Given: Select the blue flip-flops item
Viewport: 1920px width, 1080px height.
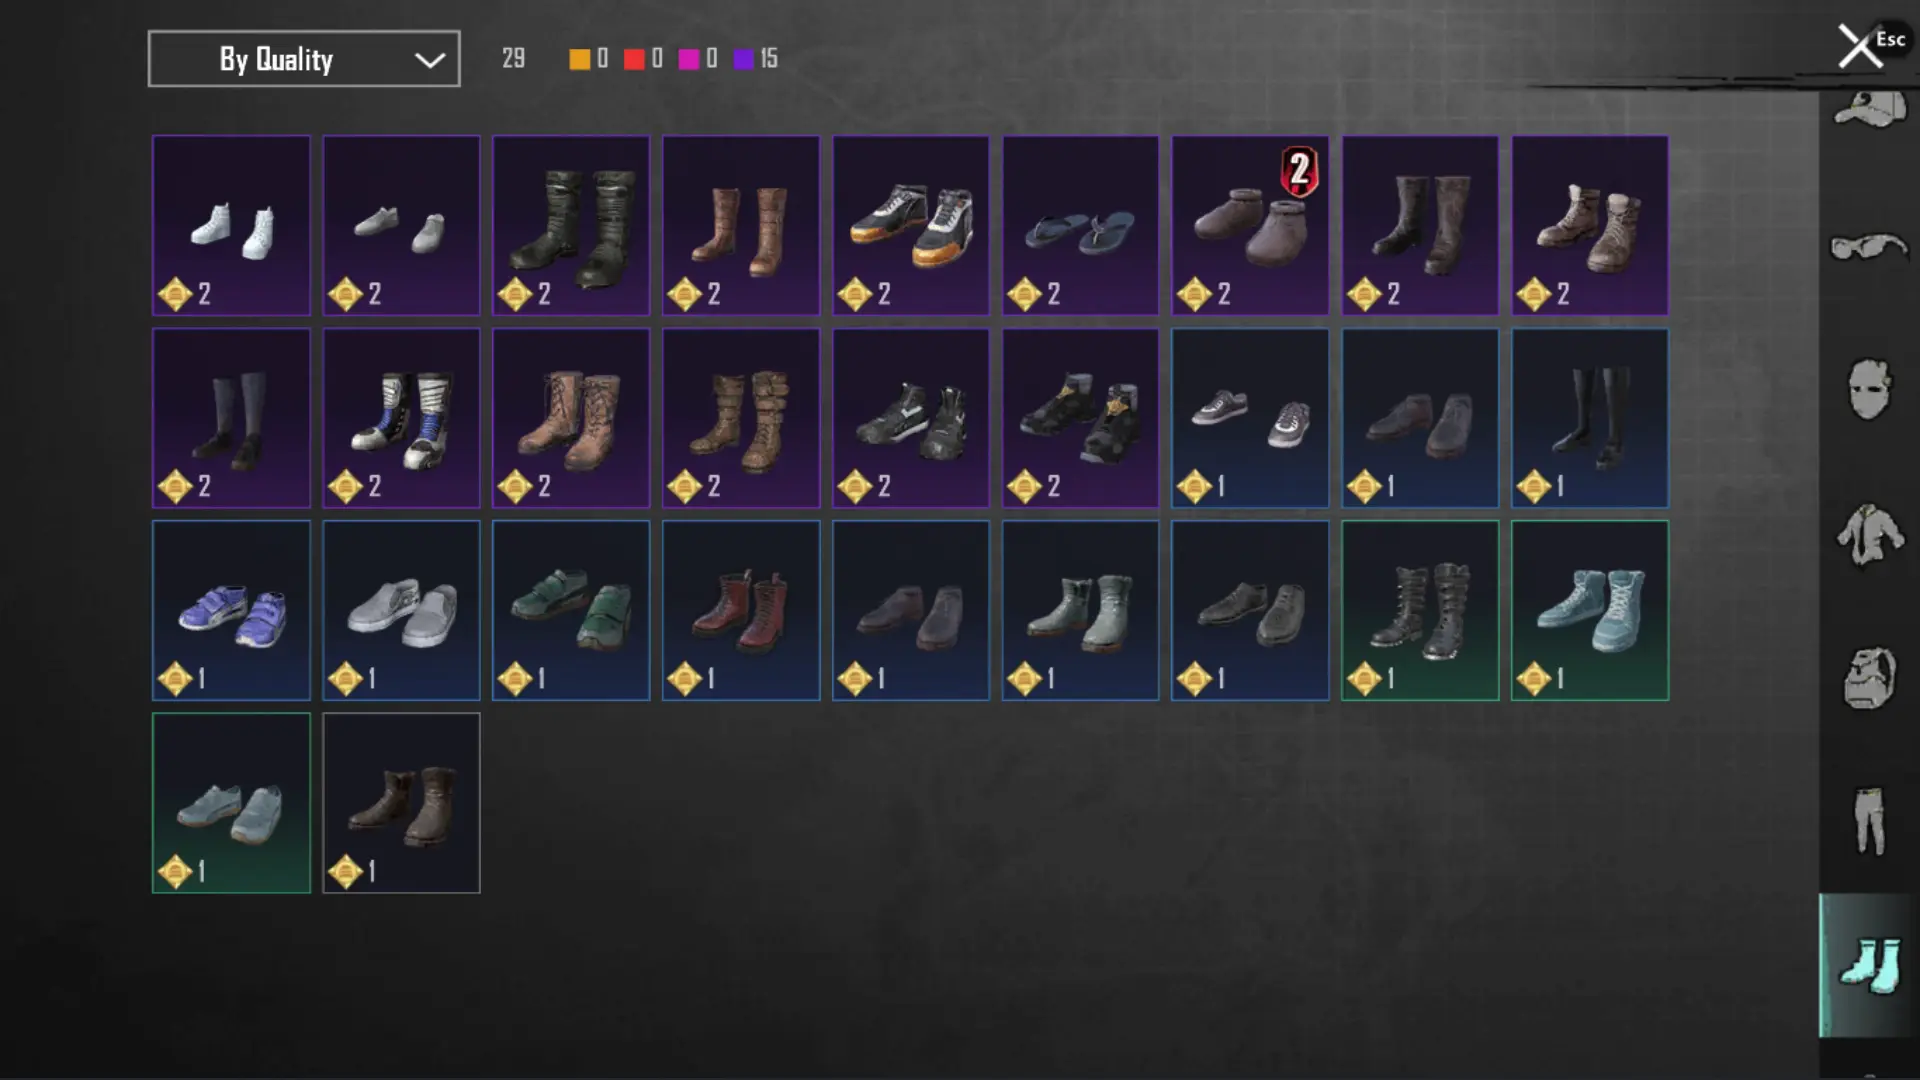Looking at the screenshot, I should pos(1080,226).
